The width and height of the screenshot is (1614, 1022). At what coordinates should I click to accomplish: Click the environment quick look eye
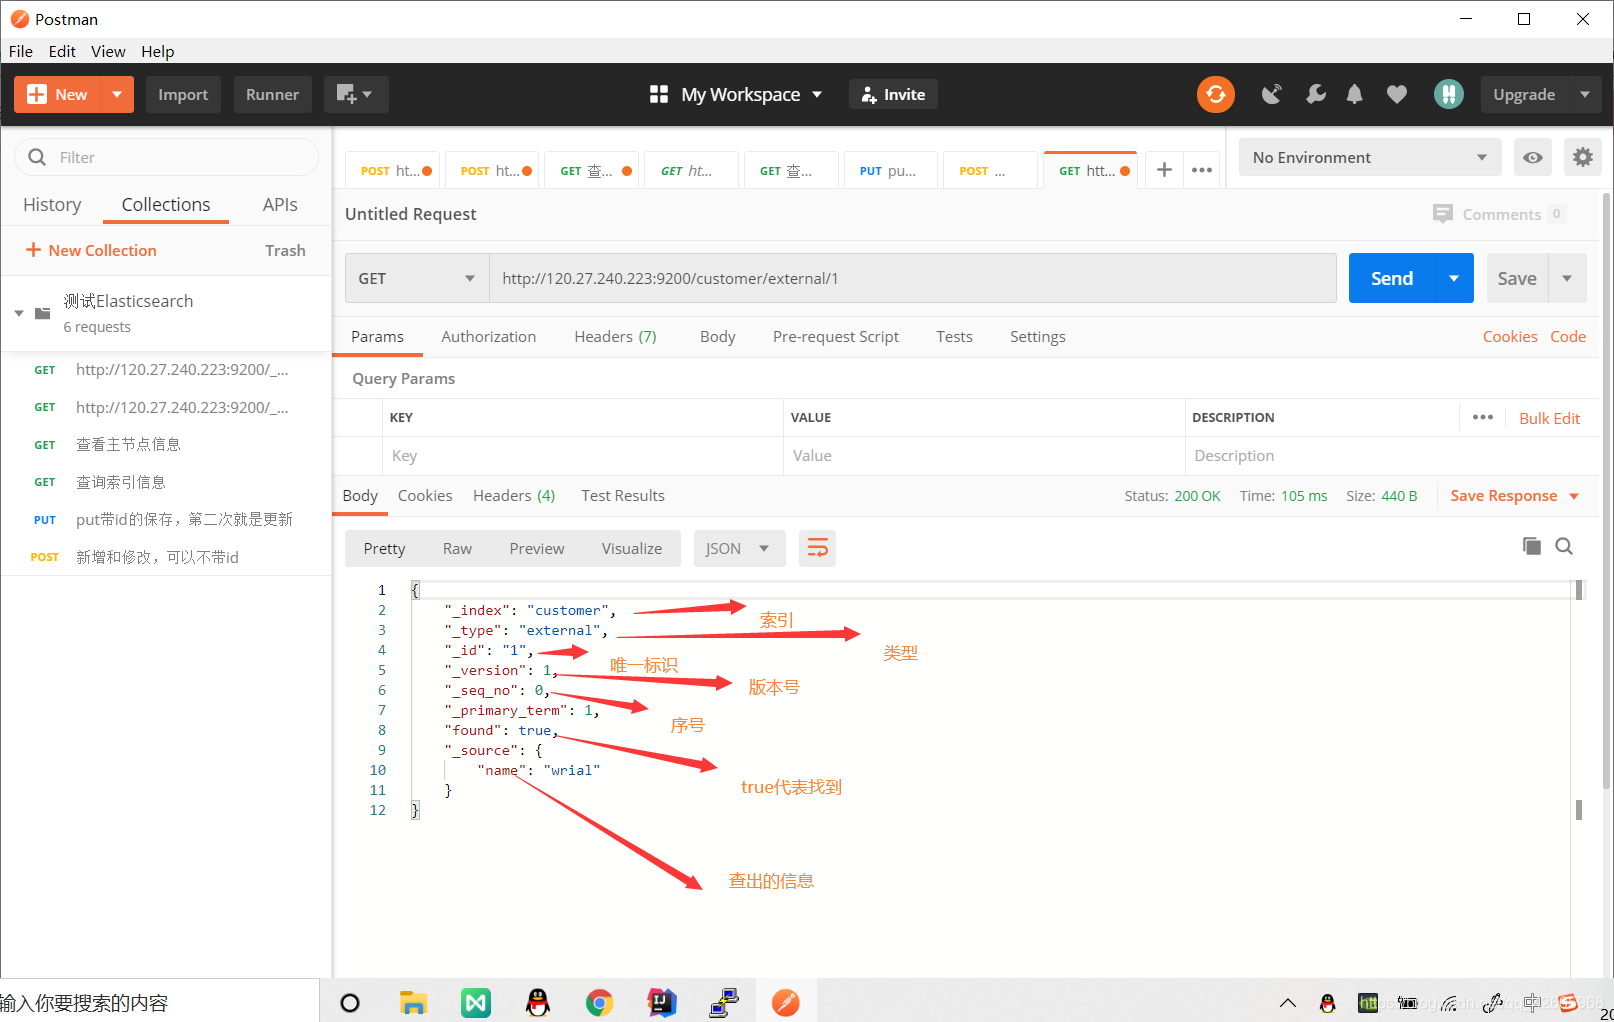1532,157
